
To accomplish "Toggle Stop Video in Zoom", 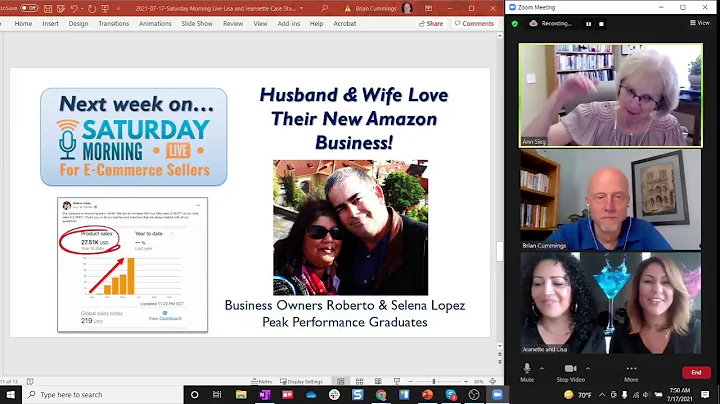I will coord(571,372).
